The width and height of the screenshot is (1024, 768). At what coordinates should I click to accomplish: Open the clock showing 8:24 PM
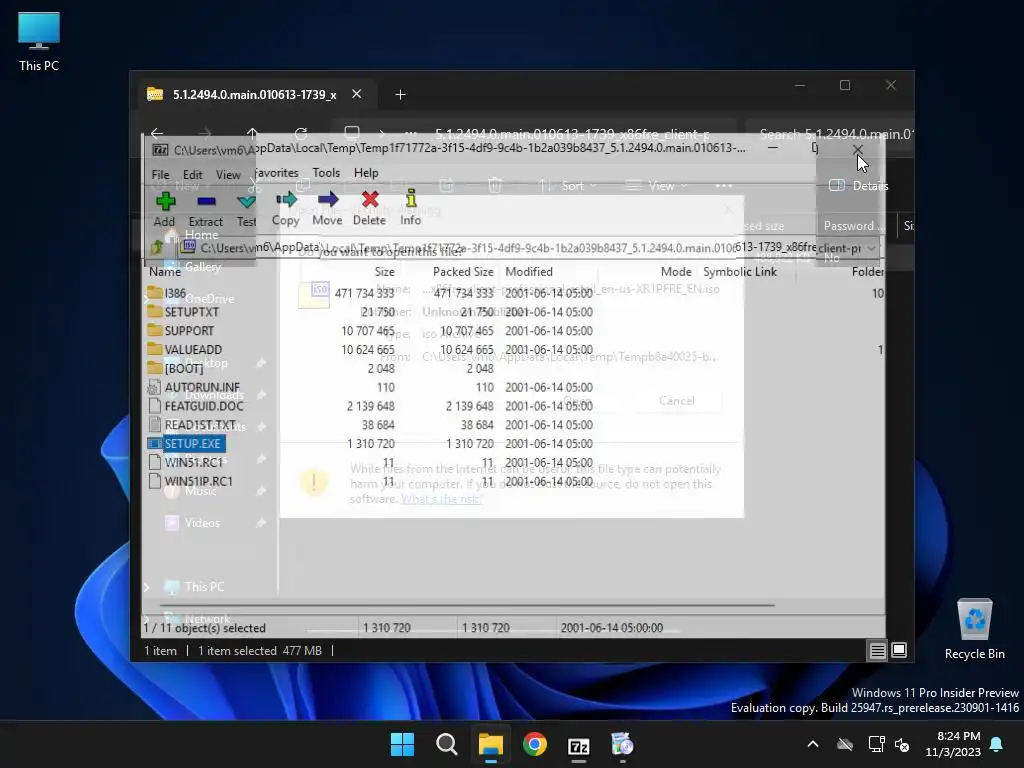pos(953,744)
